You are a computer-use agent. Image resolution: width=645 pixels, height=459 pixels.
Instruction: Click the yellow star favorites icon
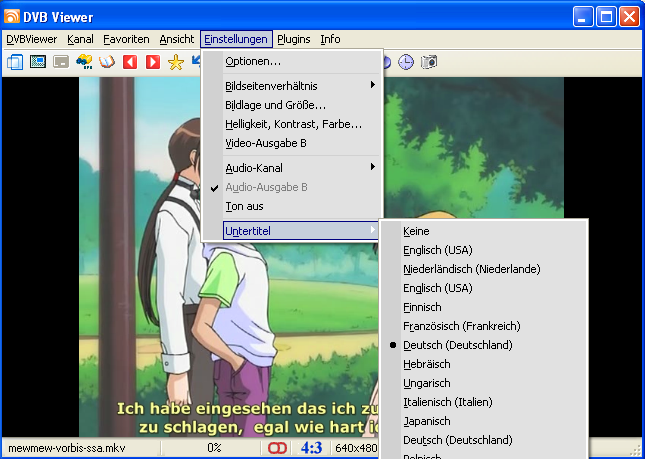(x=176, y=62)
